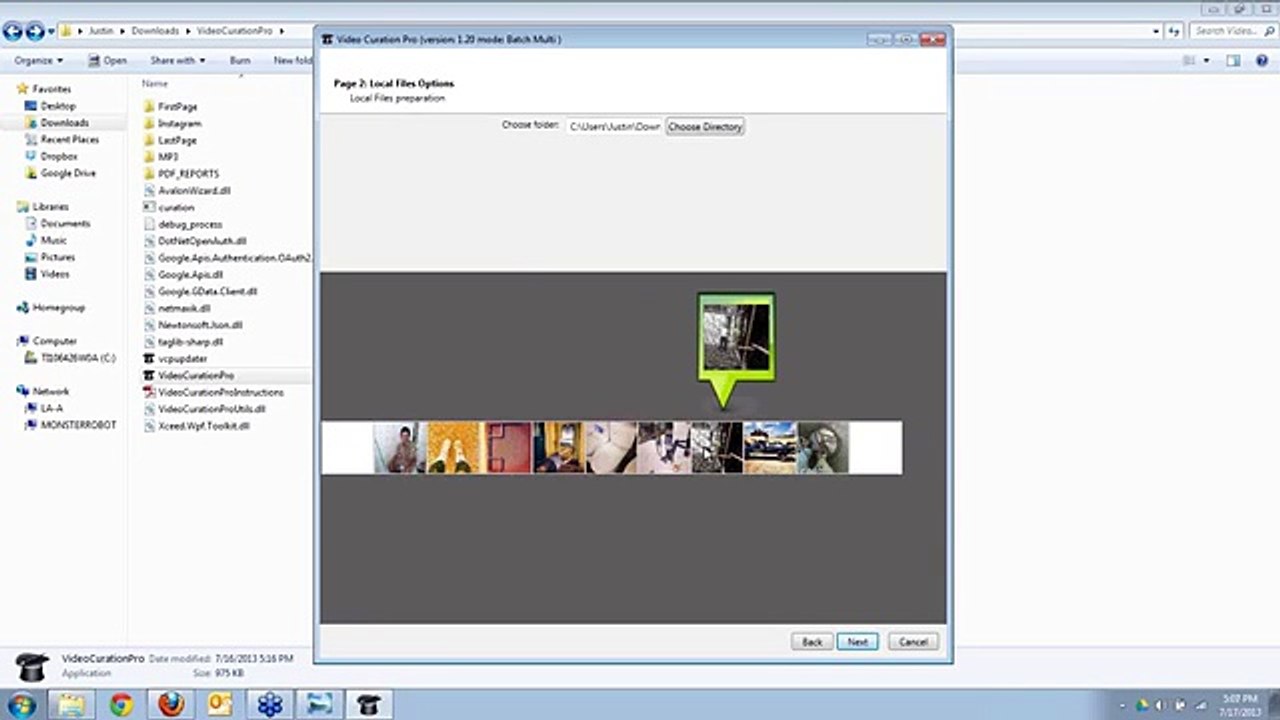Launch Google Chrome from the taskbar
The height and width of the screenshot is (720, 1280).
click(x=122, y=704)
